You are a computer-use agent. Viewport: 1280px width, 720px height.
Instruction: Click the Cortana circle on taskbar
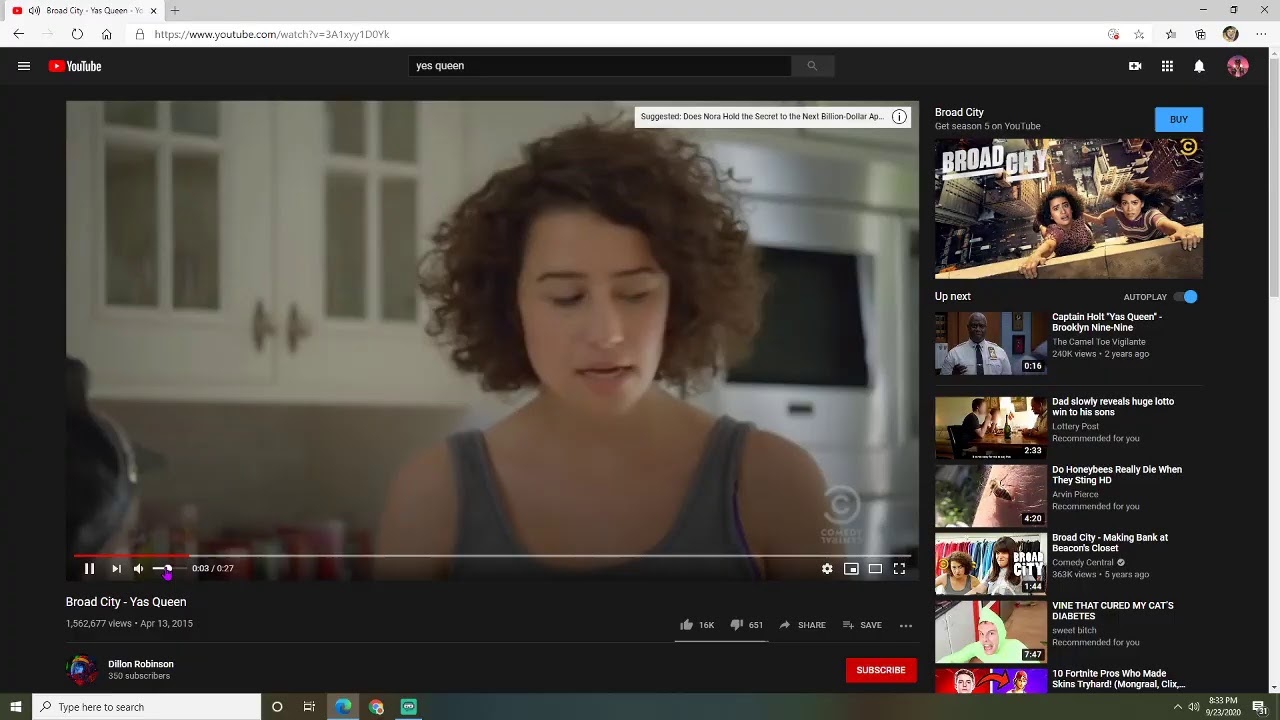coord(277,707)
